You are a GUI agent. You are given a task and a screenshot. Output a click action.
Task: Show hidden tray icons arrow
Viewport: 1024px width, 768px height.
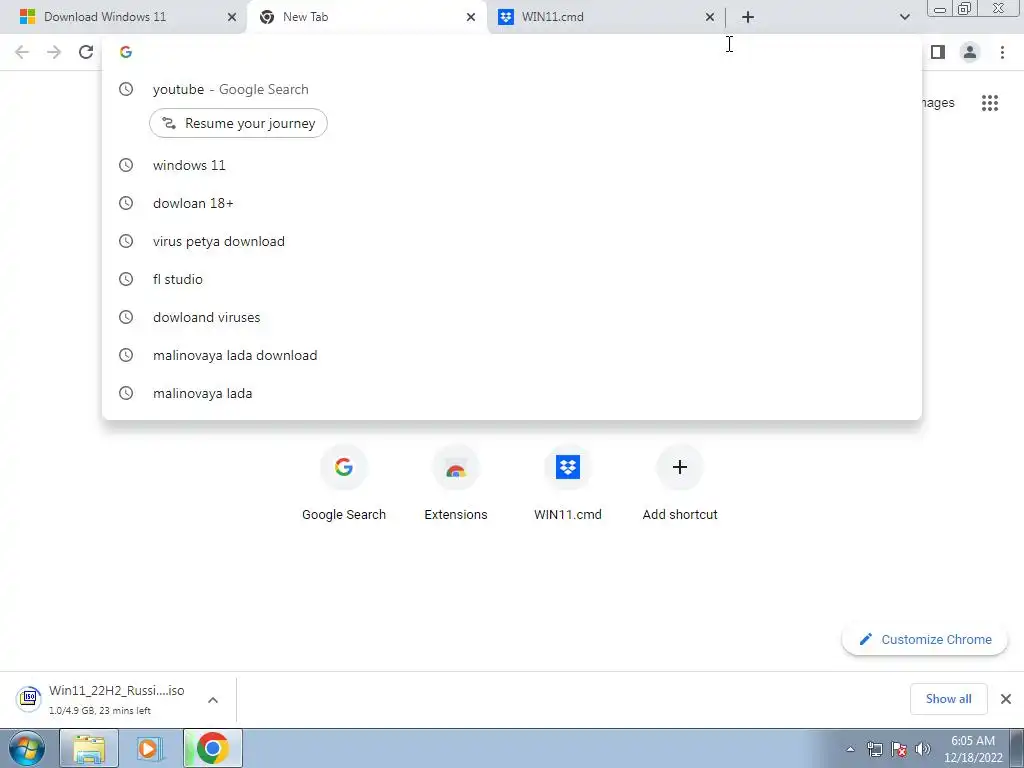click(x=850, y=749)
